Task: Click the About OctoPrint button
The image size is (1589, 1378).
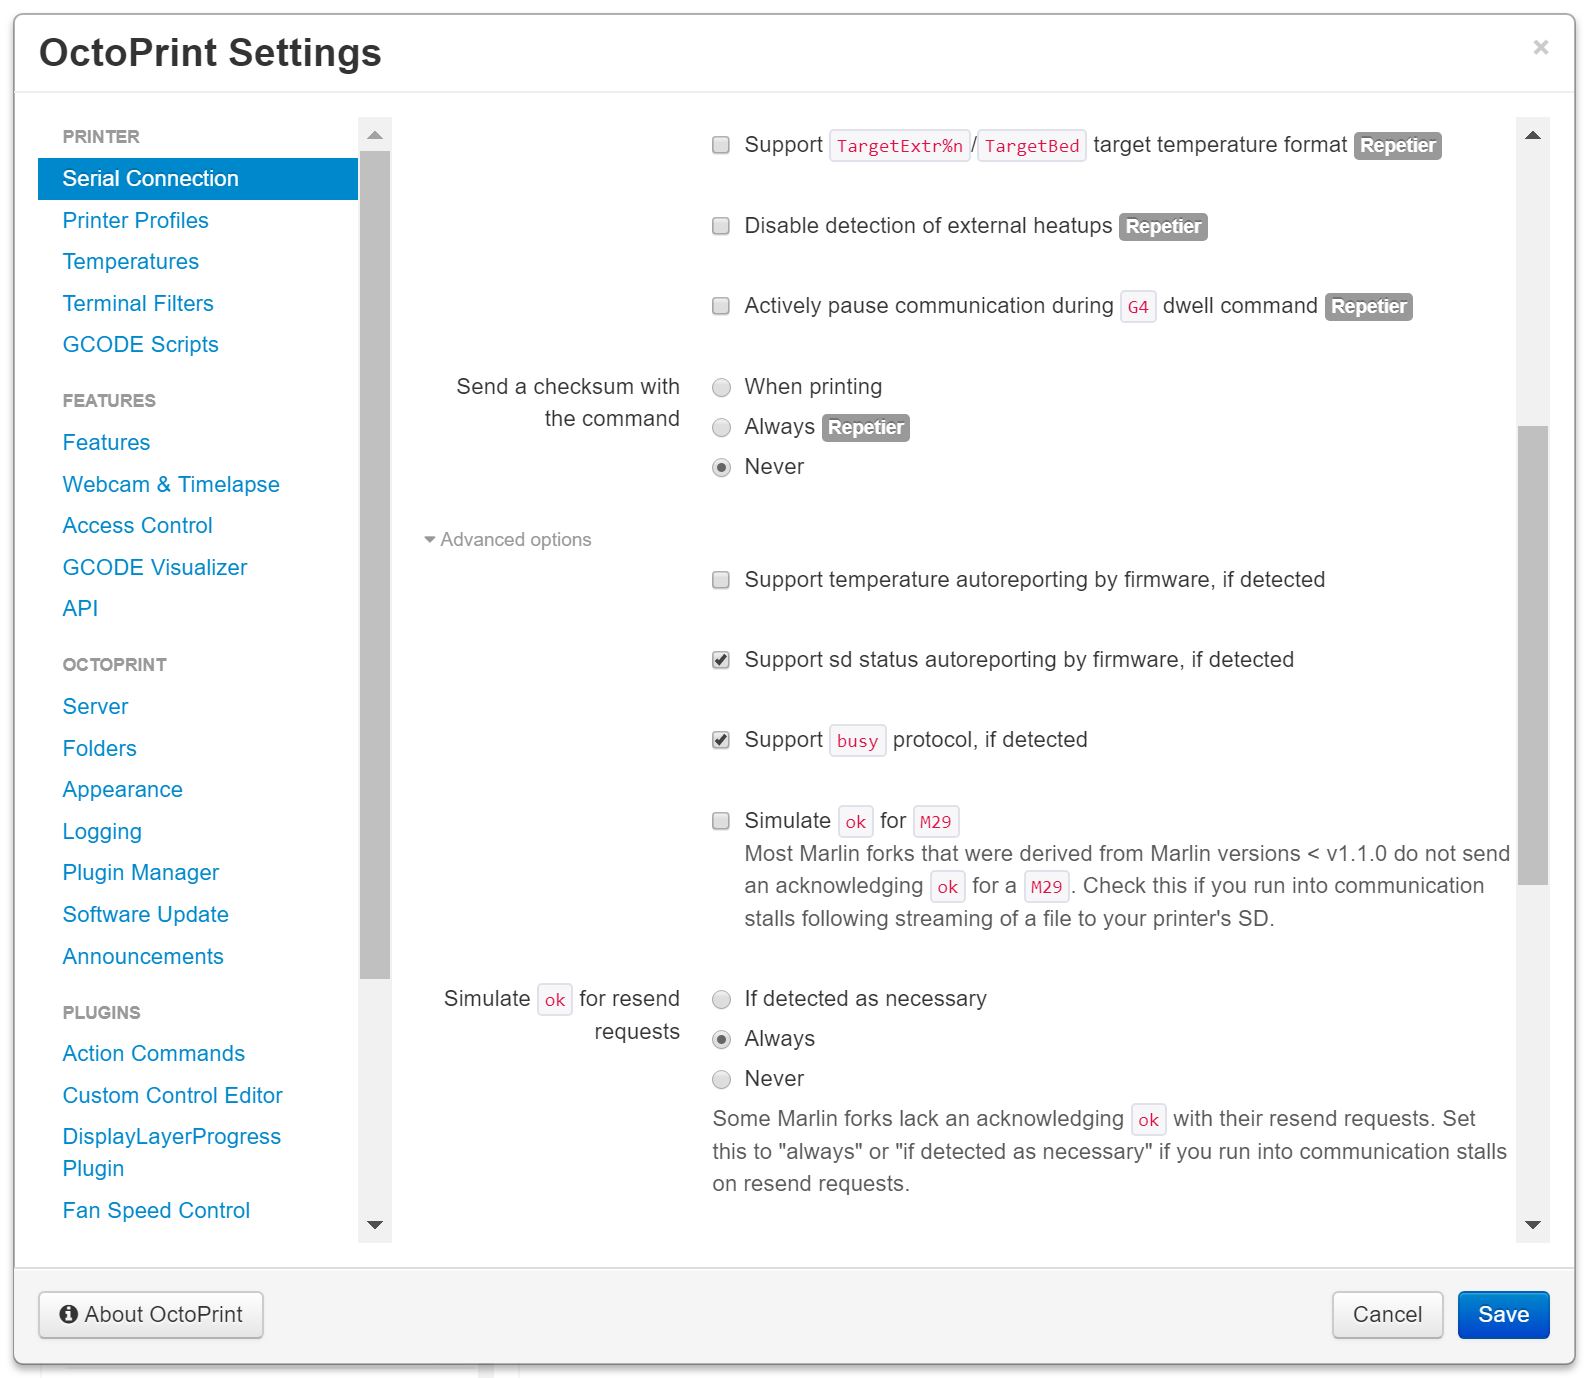Action: pos(151,1315)
